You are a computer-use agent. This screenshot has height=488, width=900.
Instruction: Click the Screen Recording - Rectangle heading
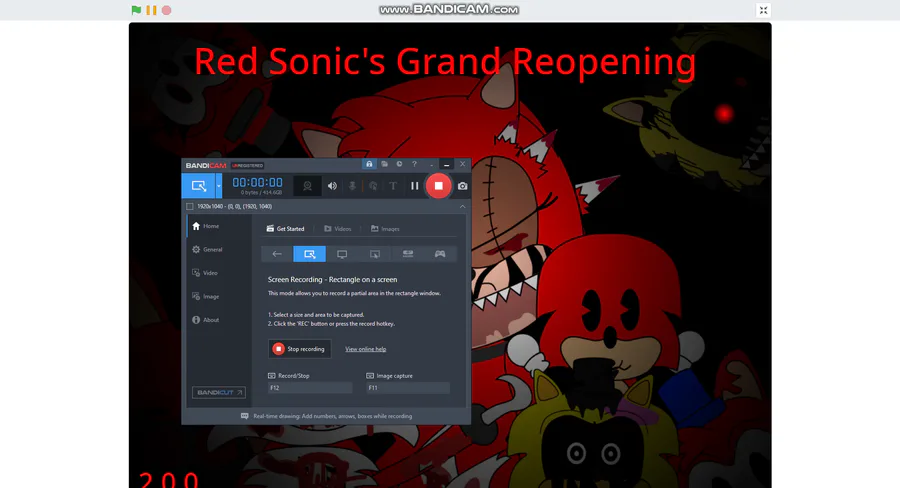[x=332, y=280]
